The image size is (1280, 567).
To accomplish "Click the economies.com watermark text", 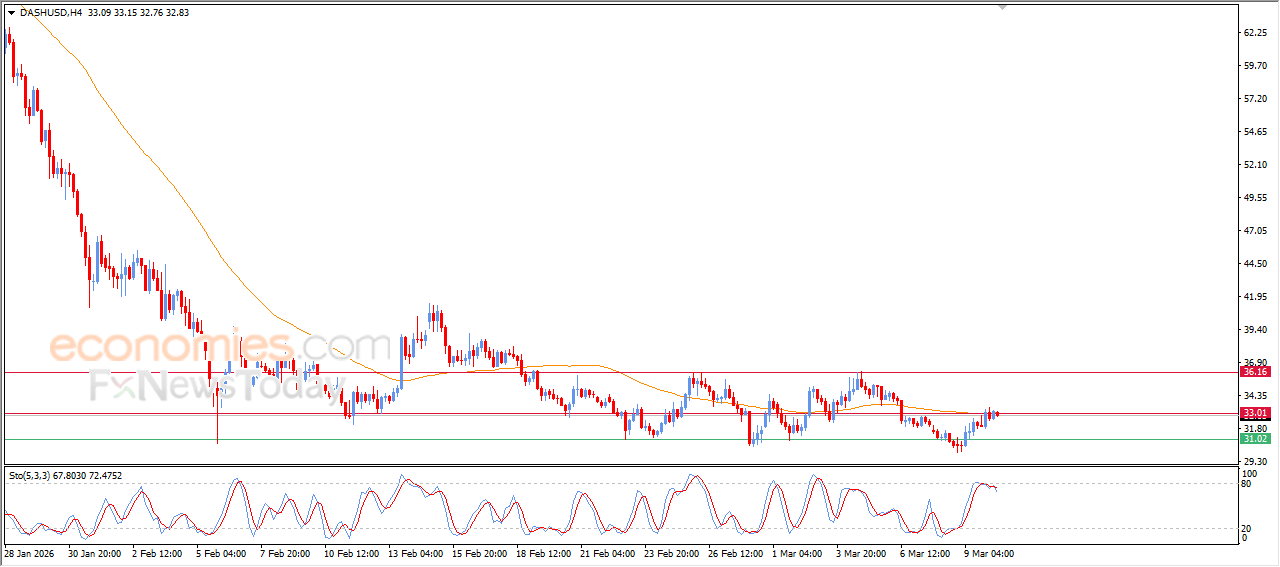I will click(x=220, y=346).
